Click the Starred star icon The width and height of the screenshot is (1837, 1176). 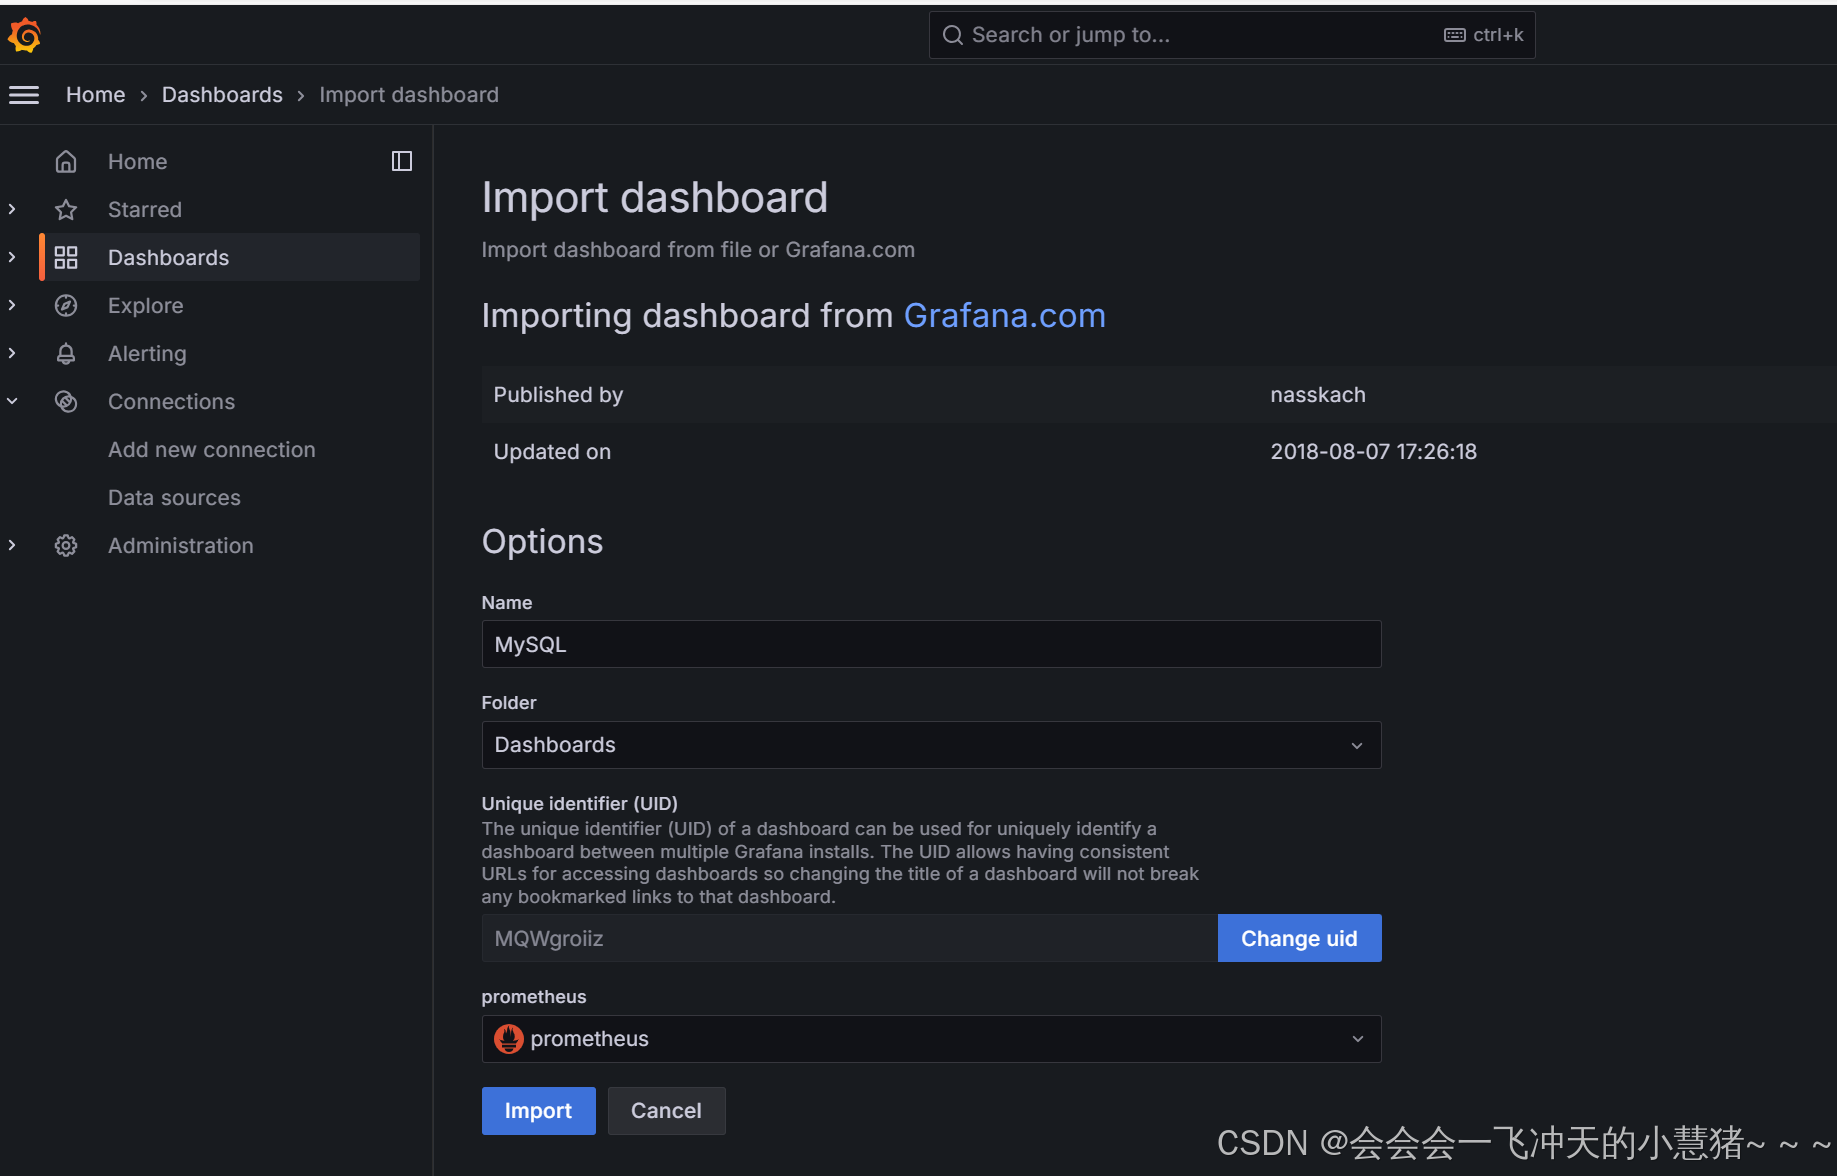tap(66, 209)
